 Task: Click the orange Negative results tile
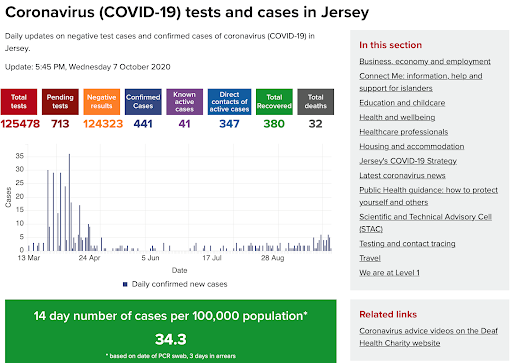(102, 102)
